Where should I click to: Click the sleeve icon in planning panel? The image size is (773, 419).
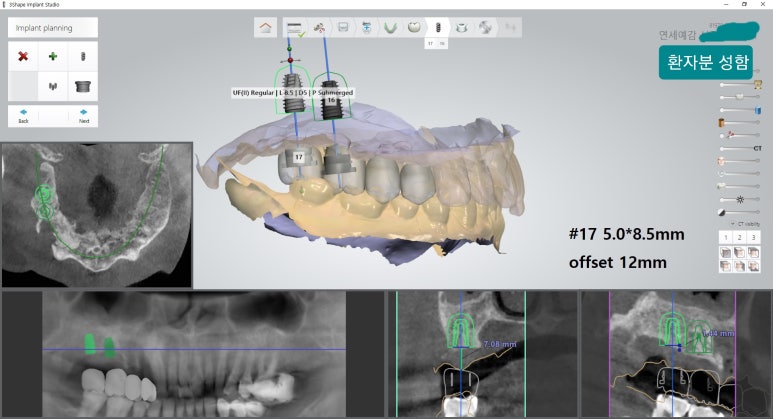pyautogui.click(x=83, y=86)
